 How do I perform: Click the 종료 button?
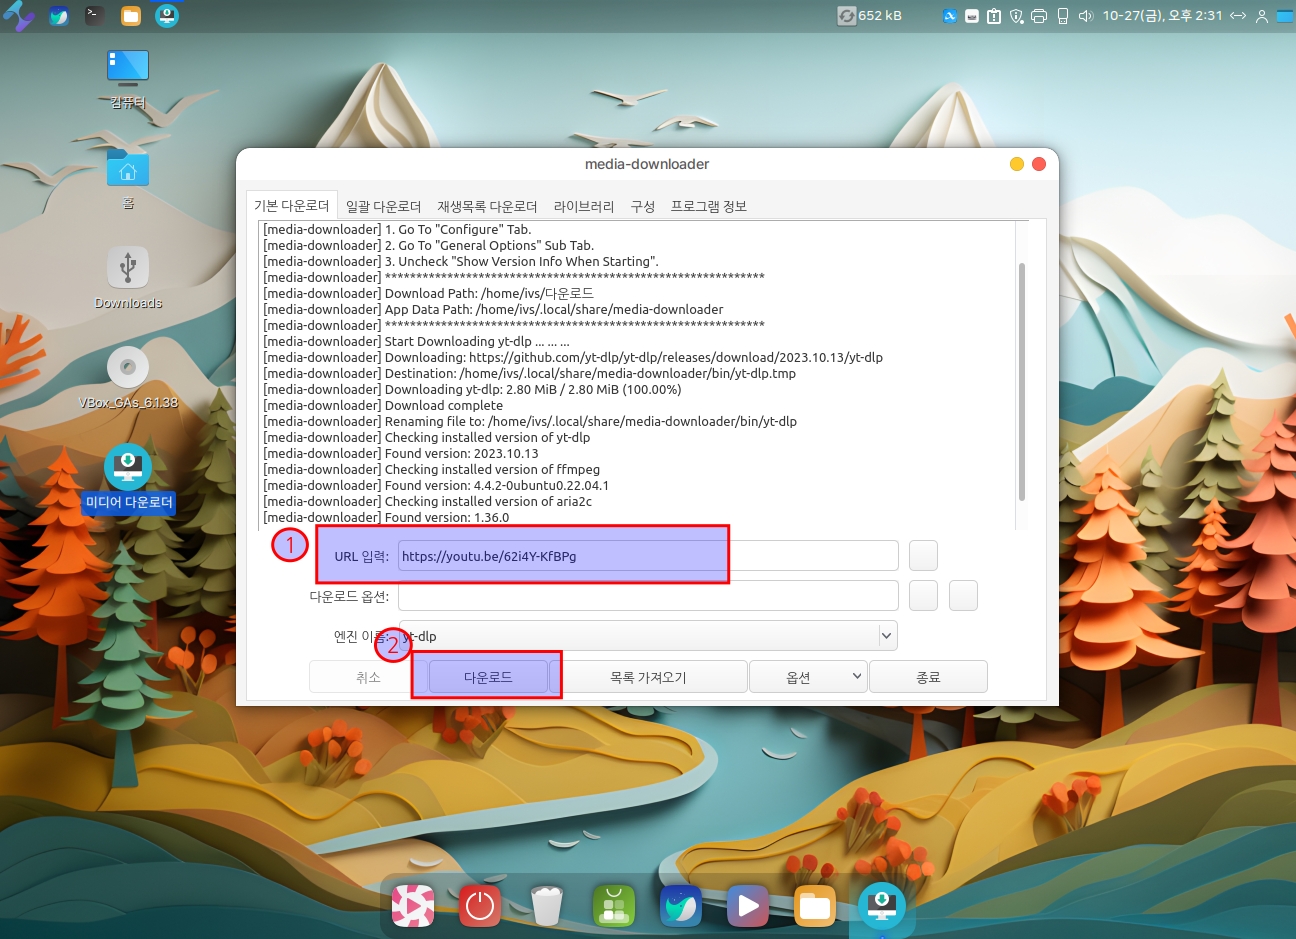[928, 677]
